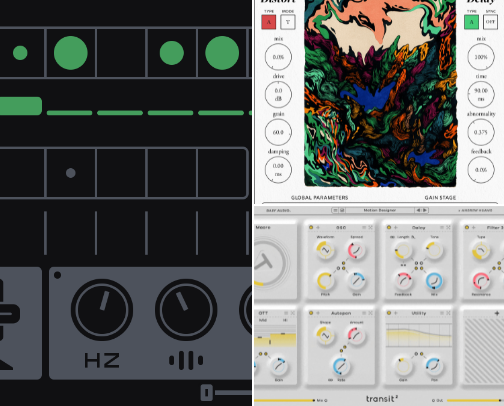
Task: Open the Autopan module options menu
Action: [364, 313]
